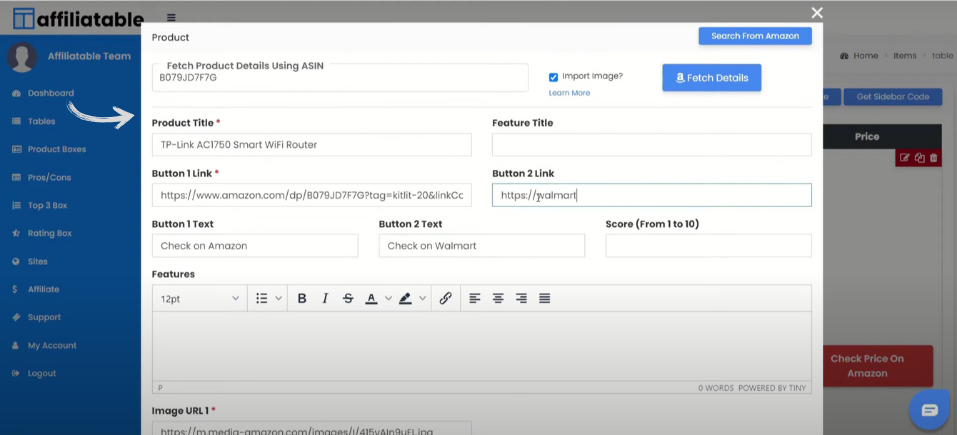Toggle italic formatting
Viewport: 957px width, 435px height.
pos(325,298)
